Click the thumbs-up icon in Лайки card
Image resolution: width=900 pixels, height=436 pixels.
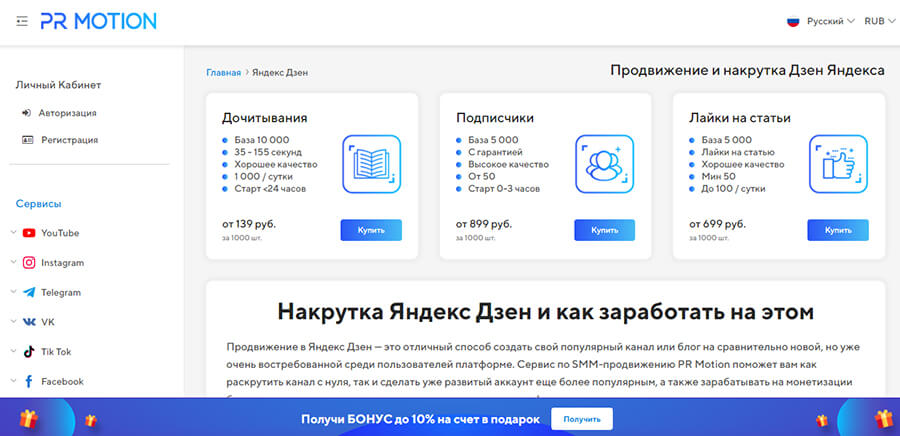coord(838,163)
